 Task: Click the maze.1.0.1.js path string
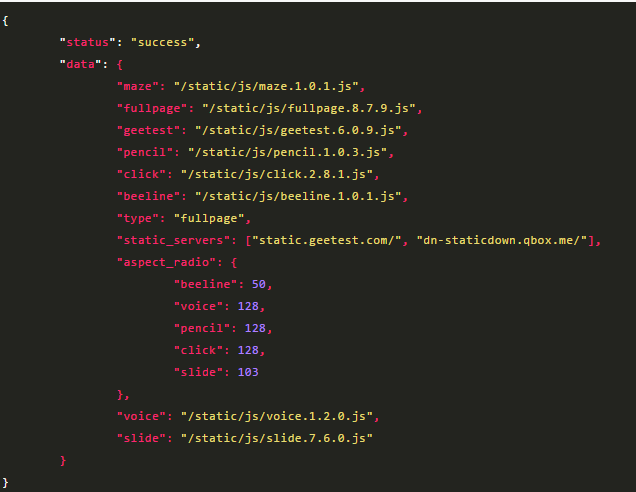point(268,87)
